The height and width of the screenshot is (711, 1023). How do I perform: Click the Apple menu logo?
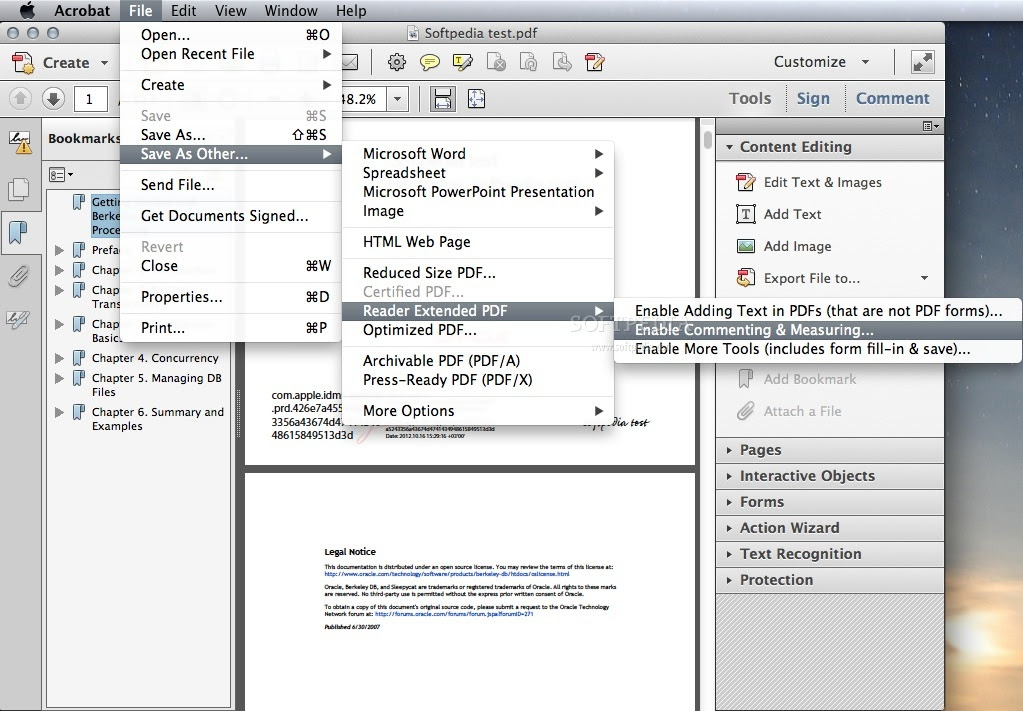click(27, 10)
